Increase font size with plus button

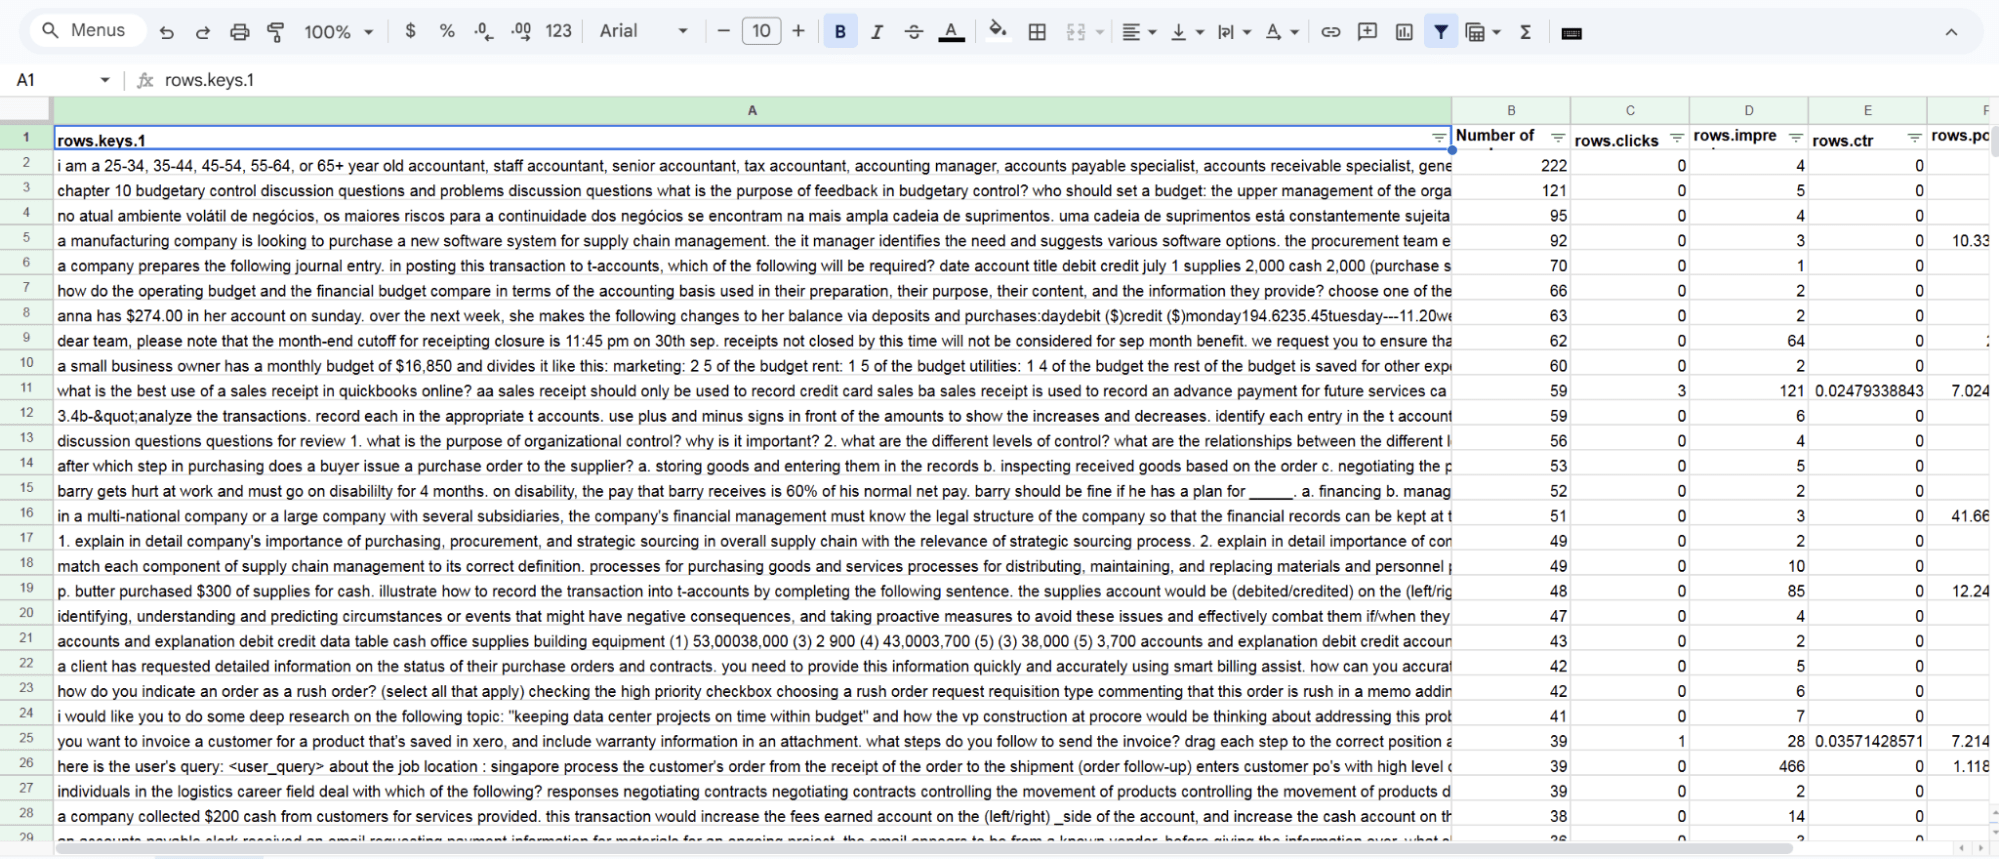point(798,31)
